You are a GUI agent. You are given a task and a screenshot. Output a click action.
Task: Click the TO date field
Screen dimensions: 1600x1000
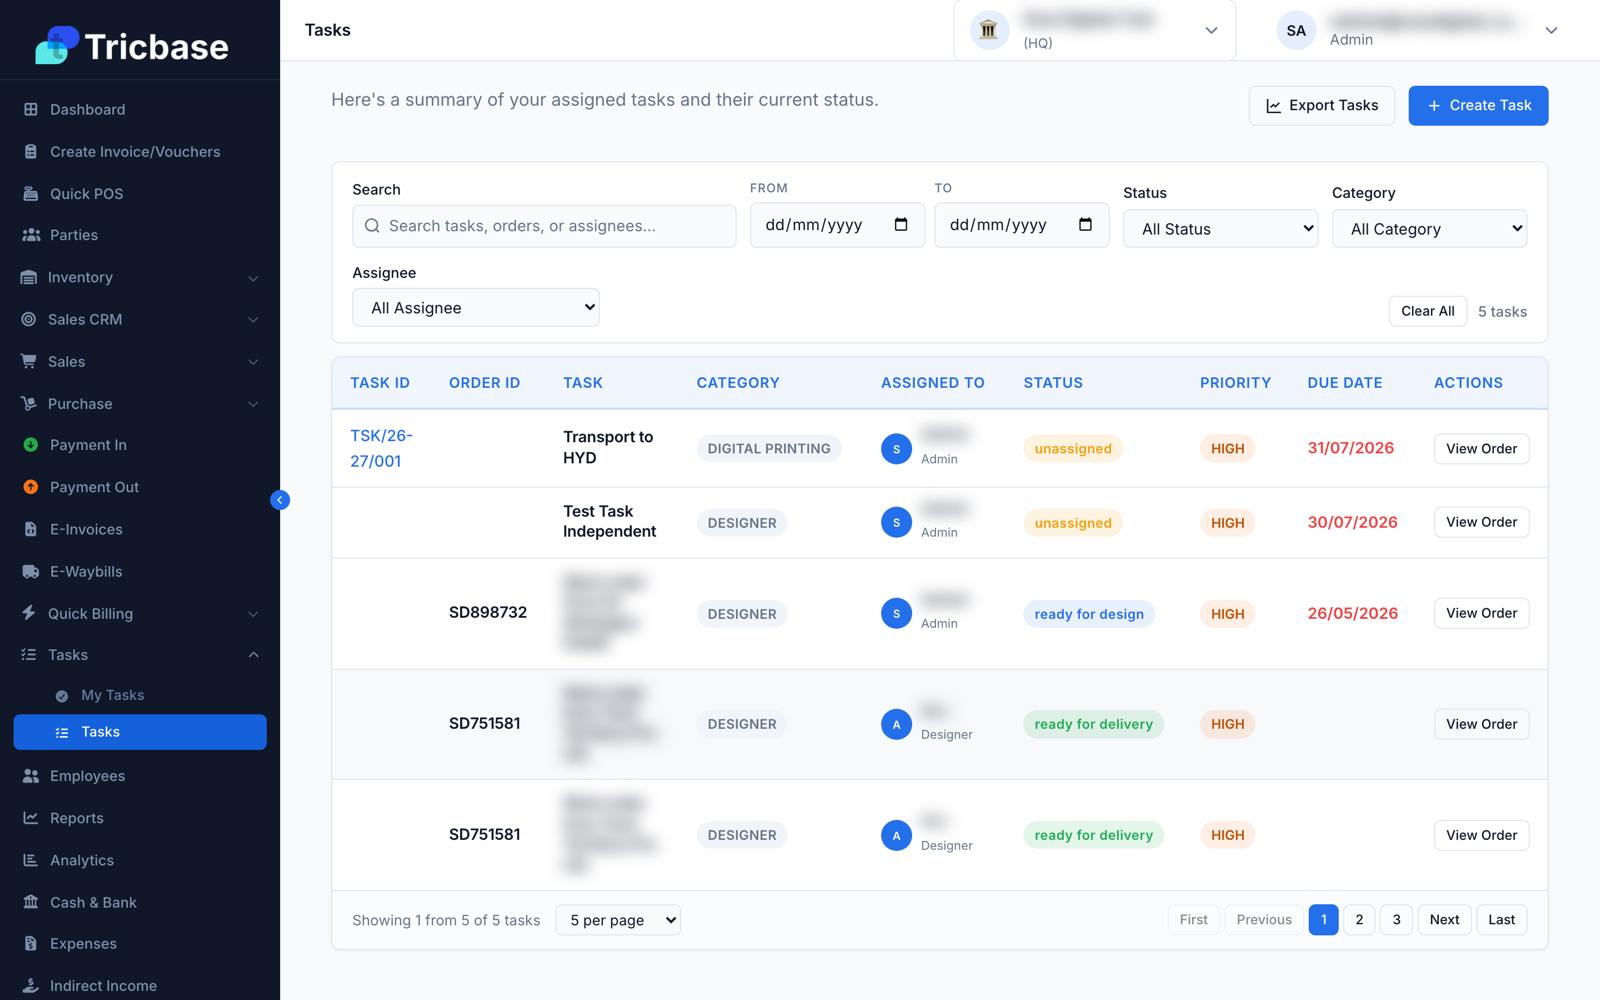(x=1021, y=225)
